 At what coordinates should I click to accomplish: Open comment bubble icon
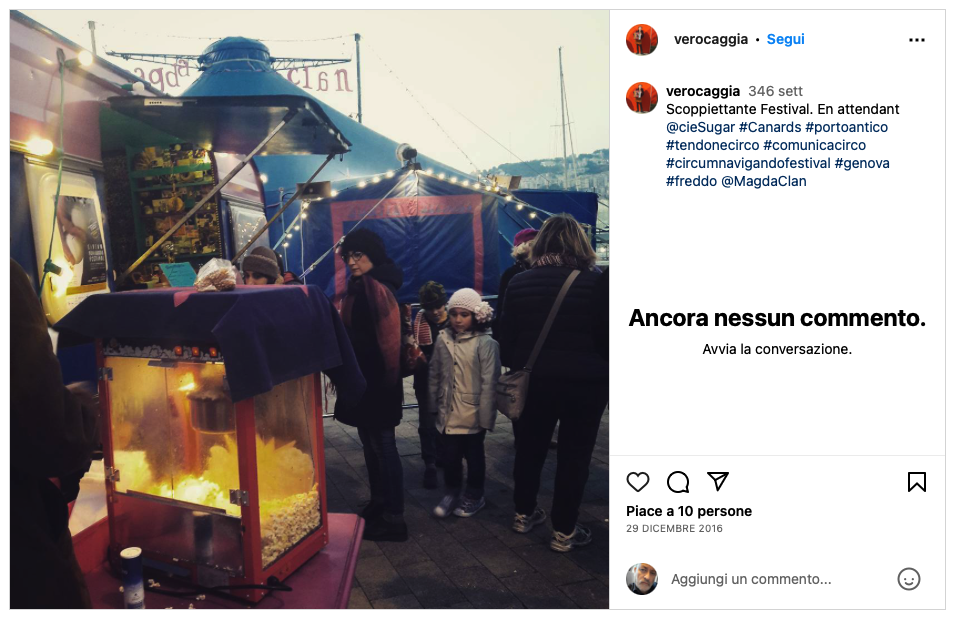(678, 482)
